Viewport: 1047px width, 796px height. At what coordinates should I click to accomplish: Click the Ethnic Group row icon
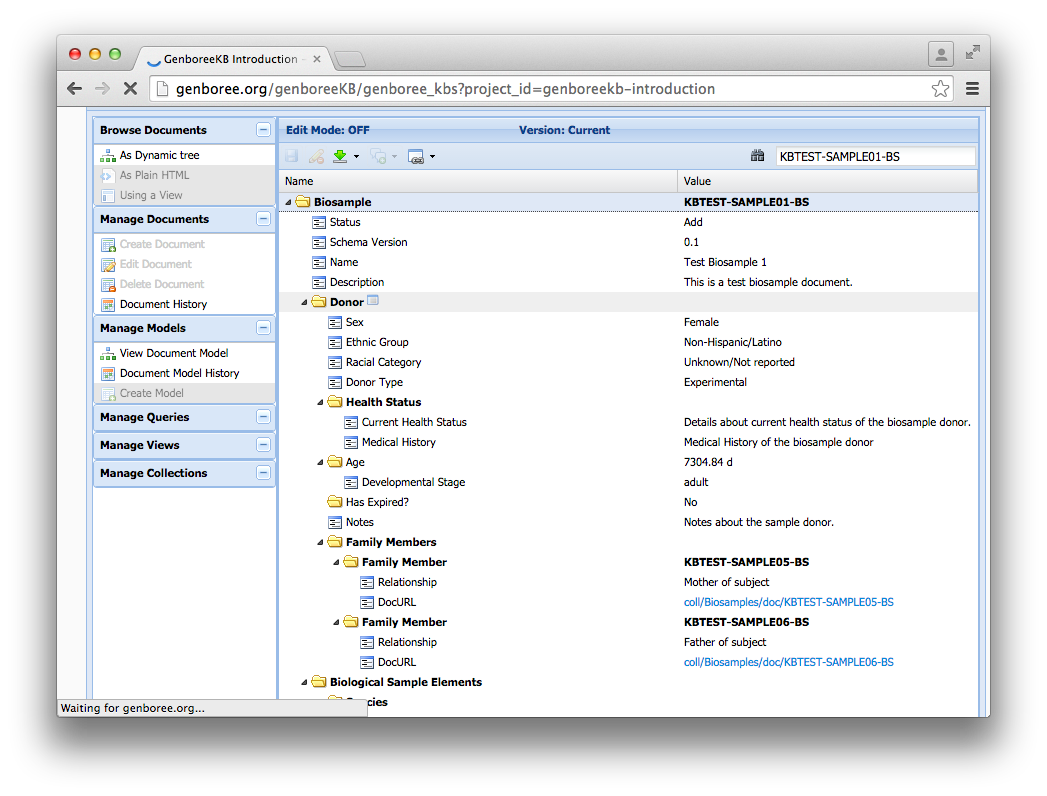[x=335, y=343]
